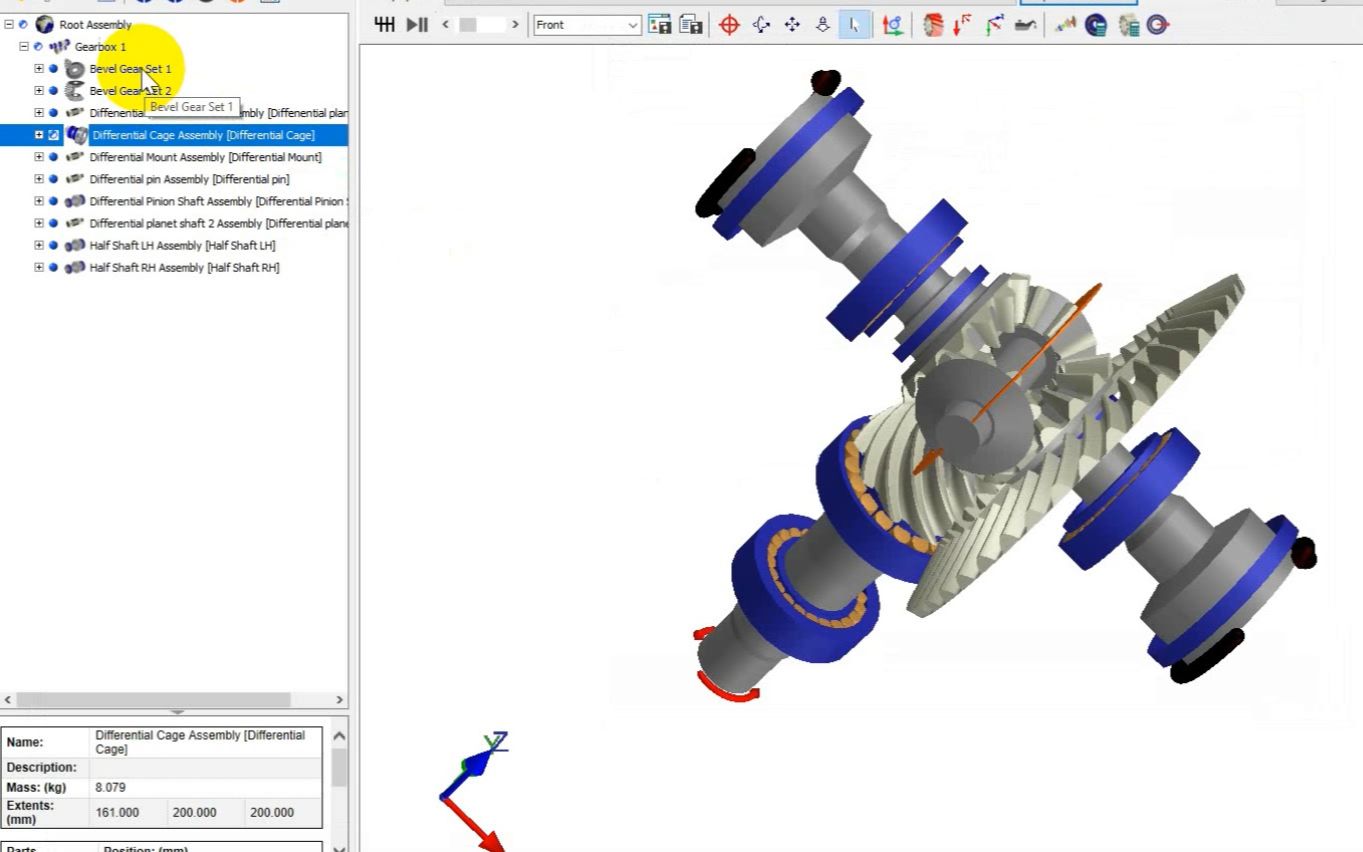This screenshot has height=852, width=1363.
Task: Click the green gearbox housing icon
Action: coord(1128,25)
